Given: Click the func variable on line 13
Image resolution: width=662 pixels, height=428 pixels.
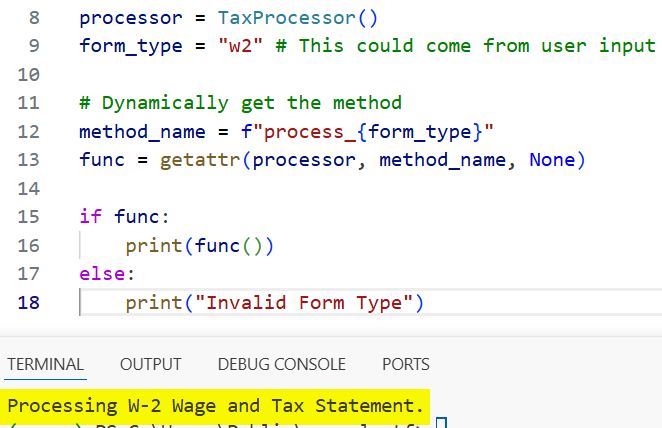Looking at the screenshot, I should (x=102, y=160).
